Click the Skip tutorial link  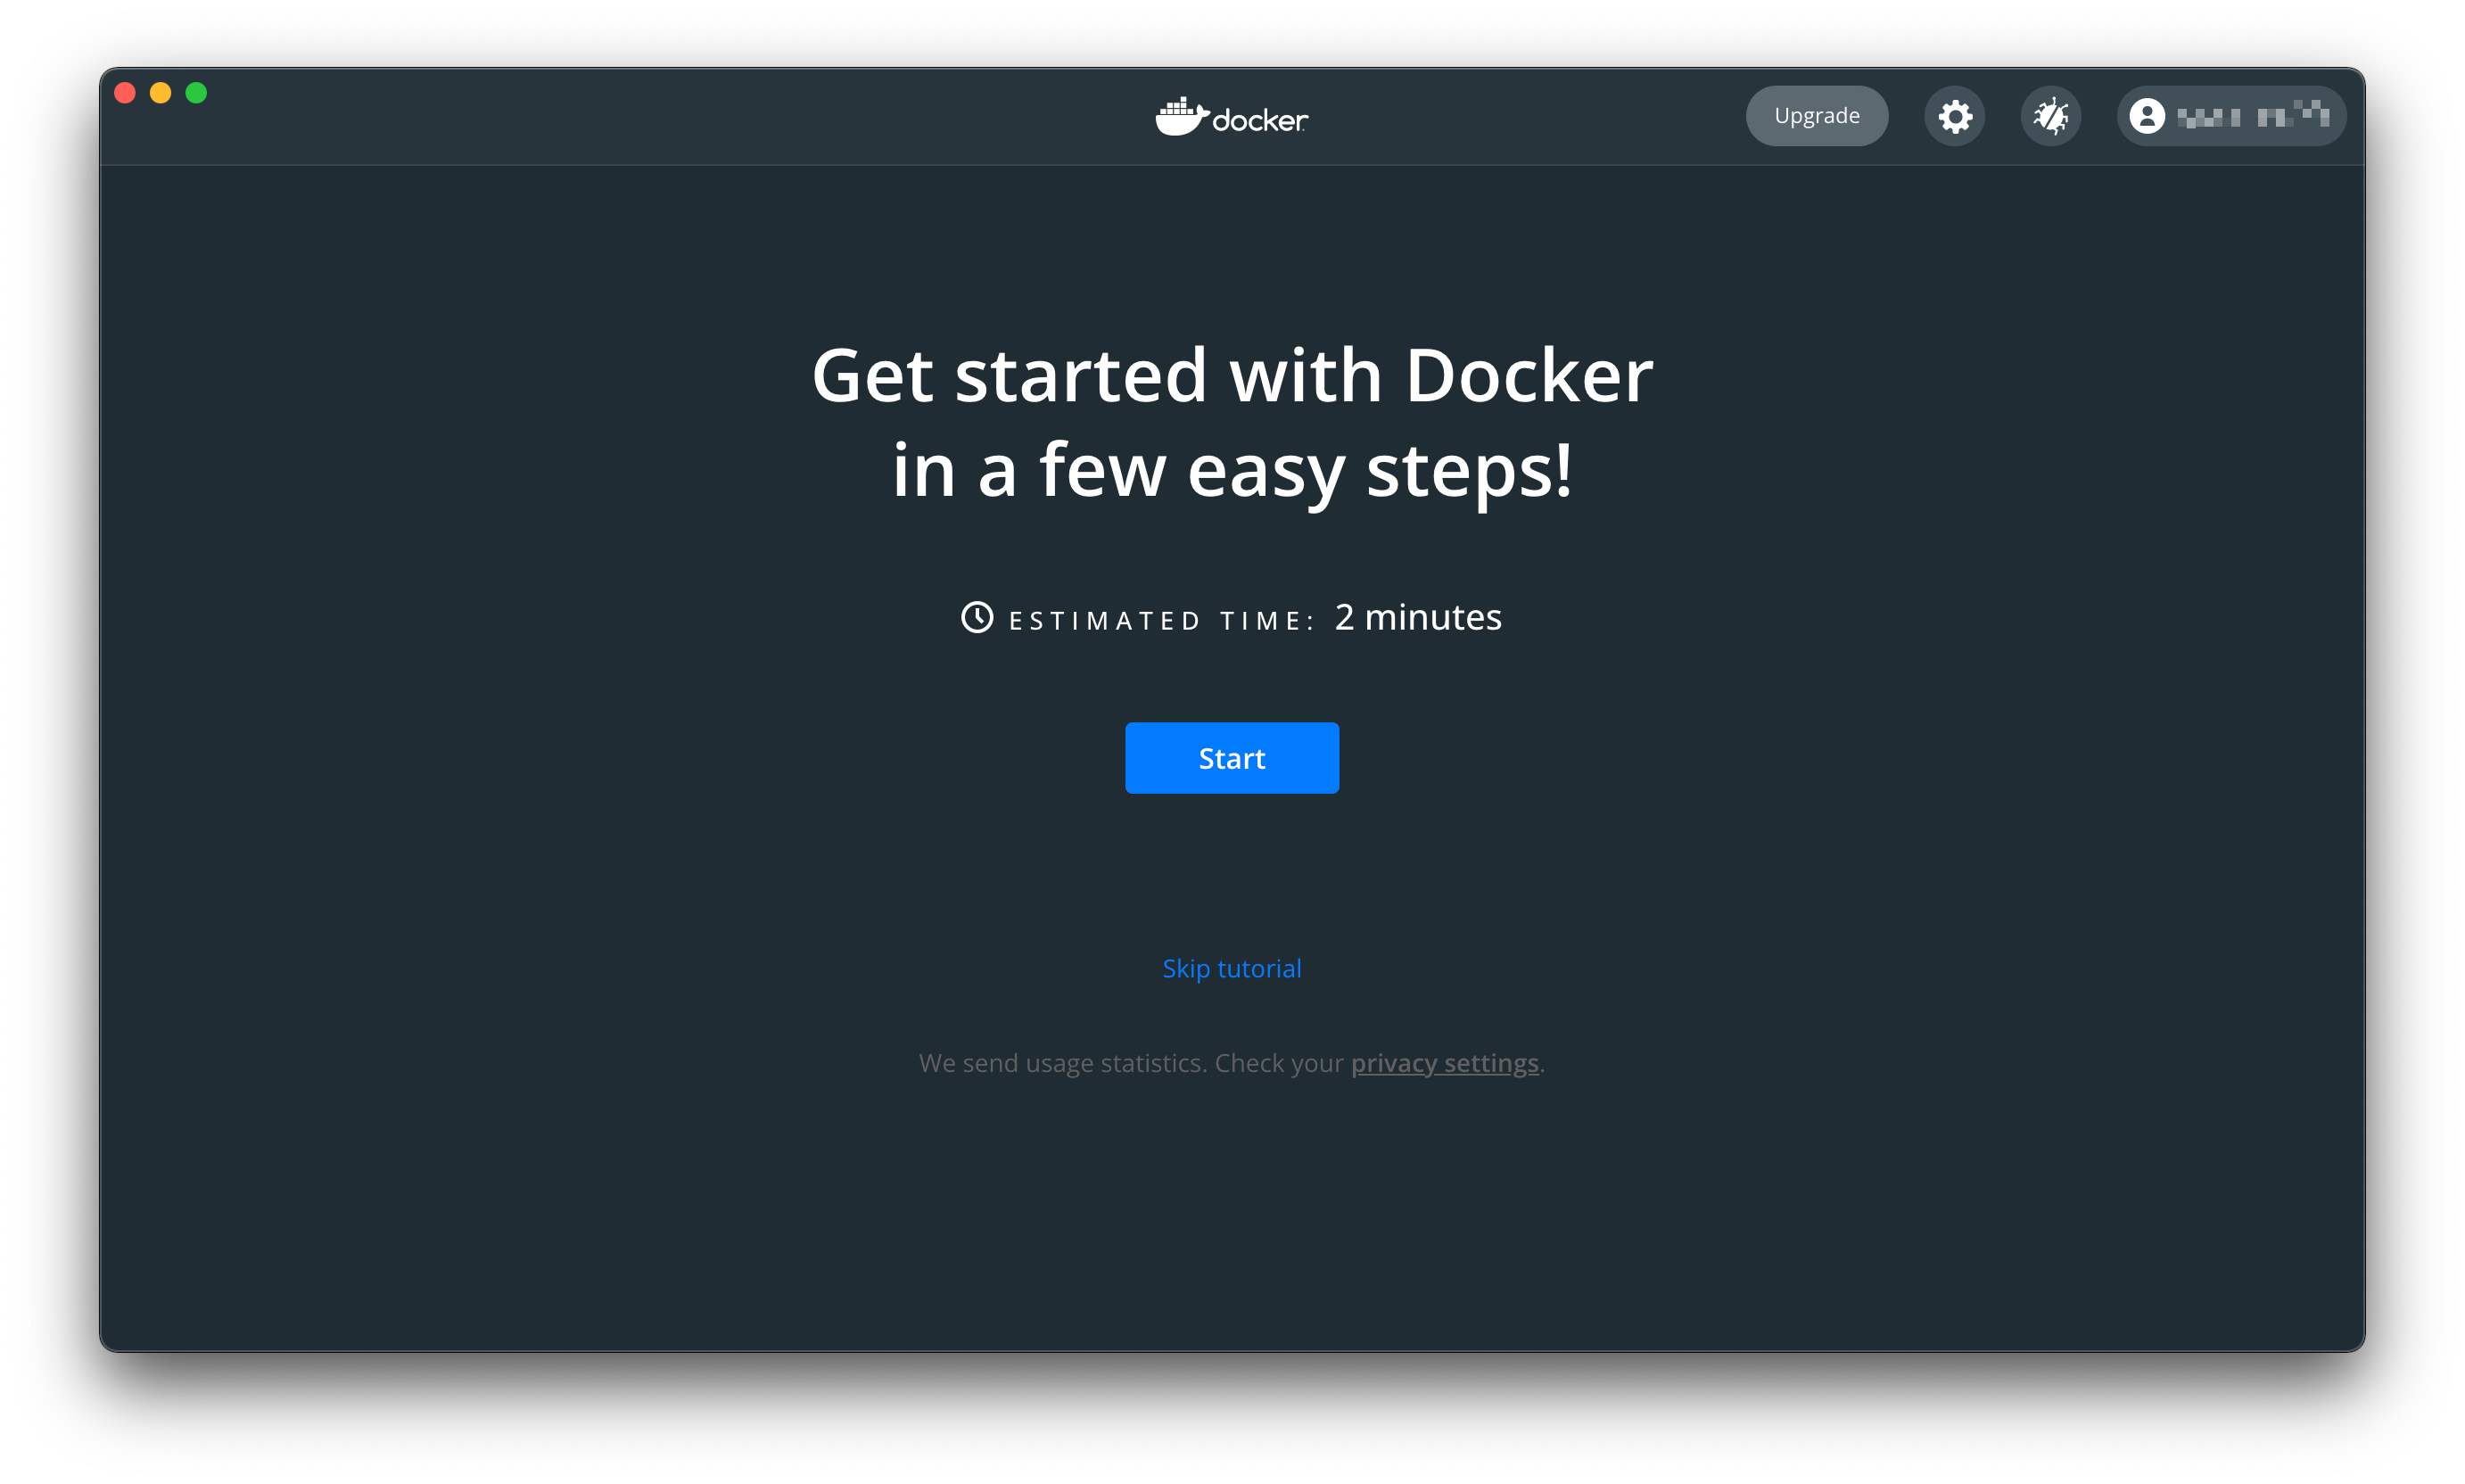click(x=1231, y=968)
